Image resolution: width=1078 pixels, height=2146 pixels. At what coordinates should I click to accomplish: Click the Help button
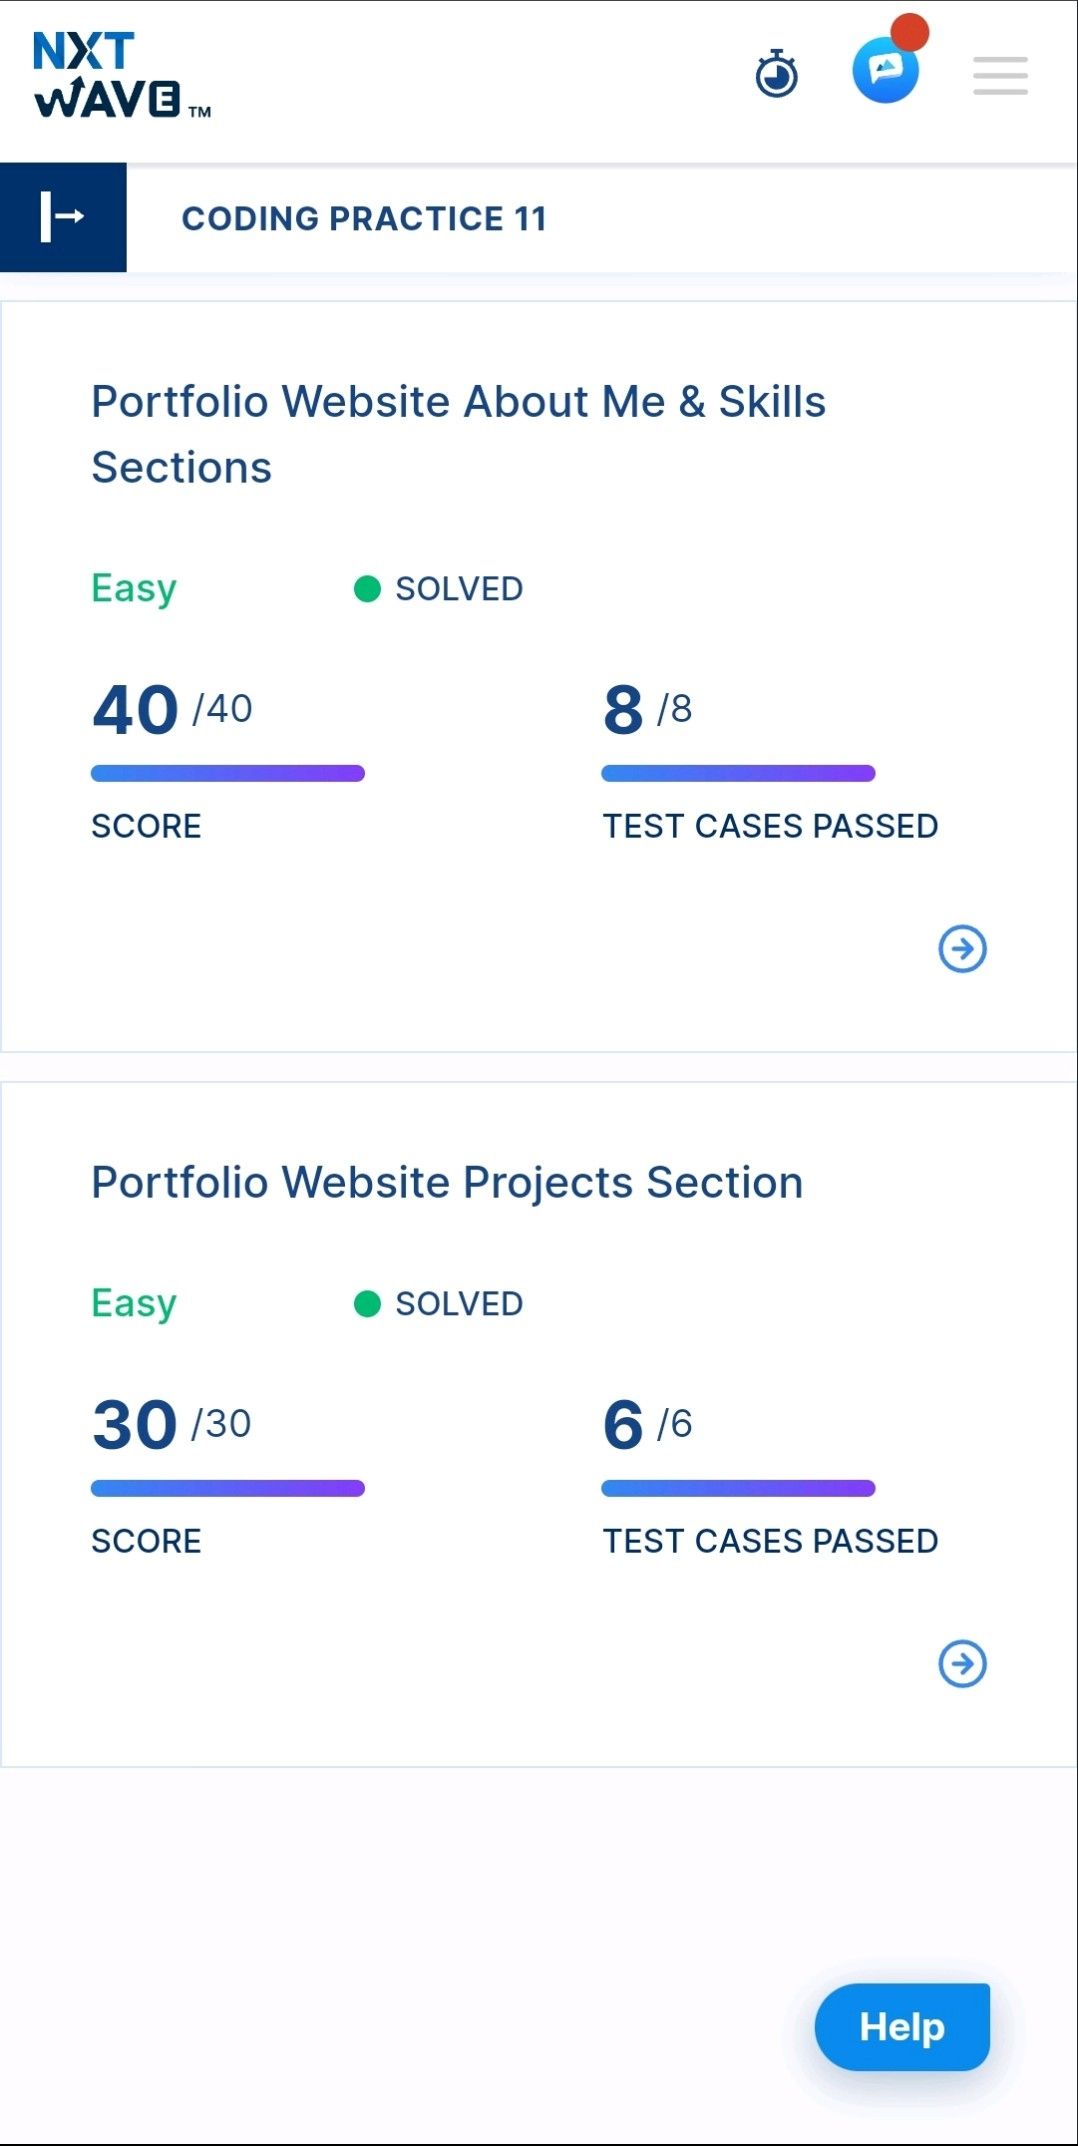coord(902,2026)
